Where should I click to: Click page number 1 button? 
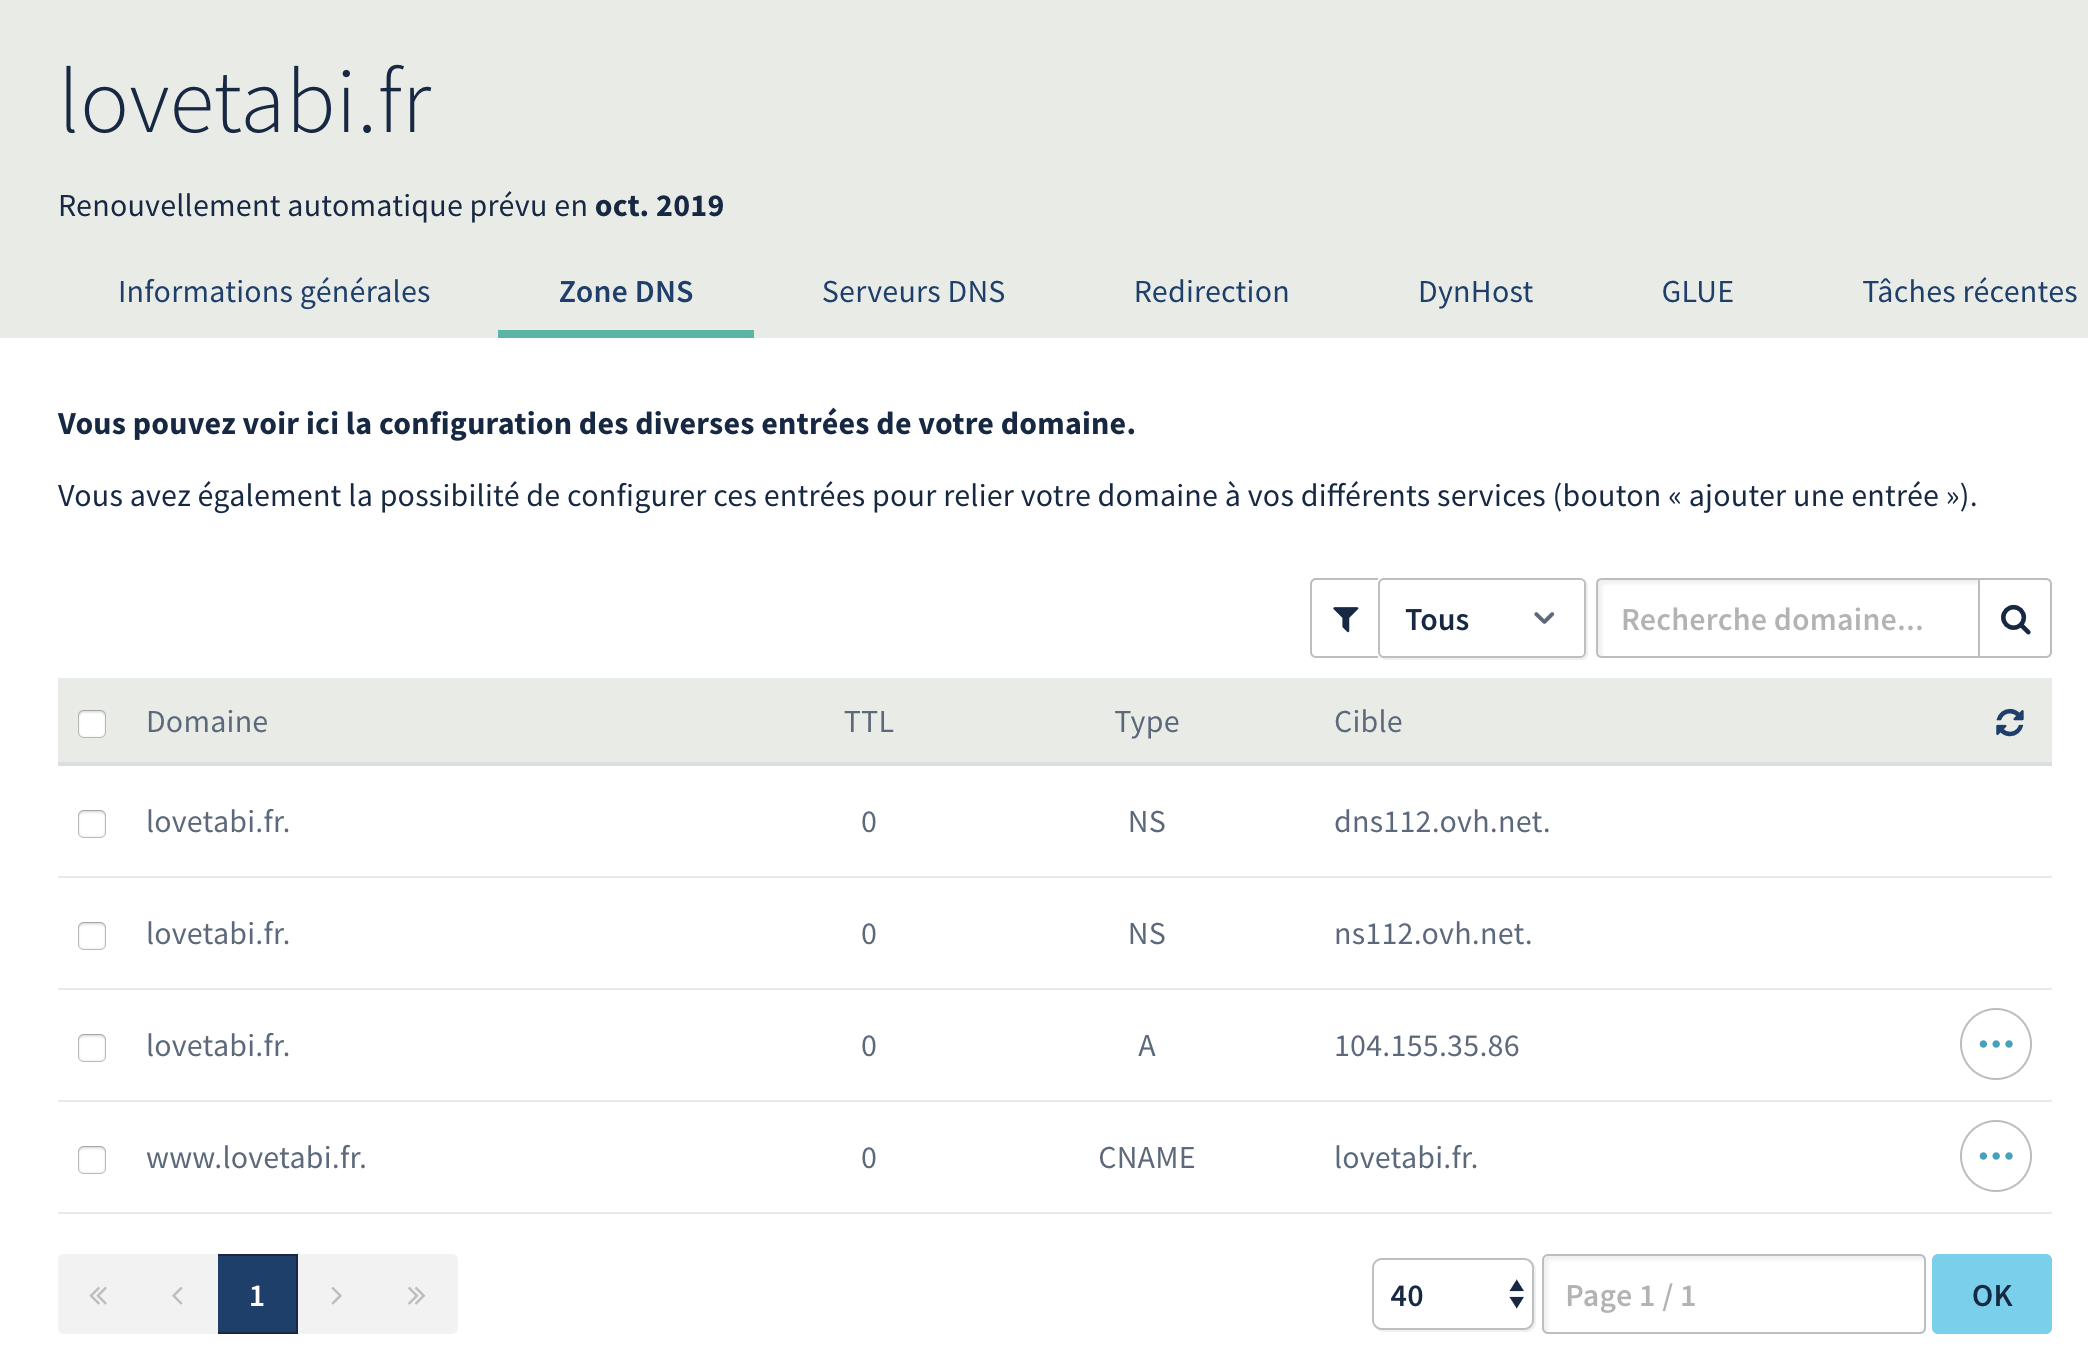click(x=258, y=1295)
